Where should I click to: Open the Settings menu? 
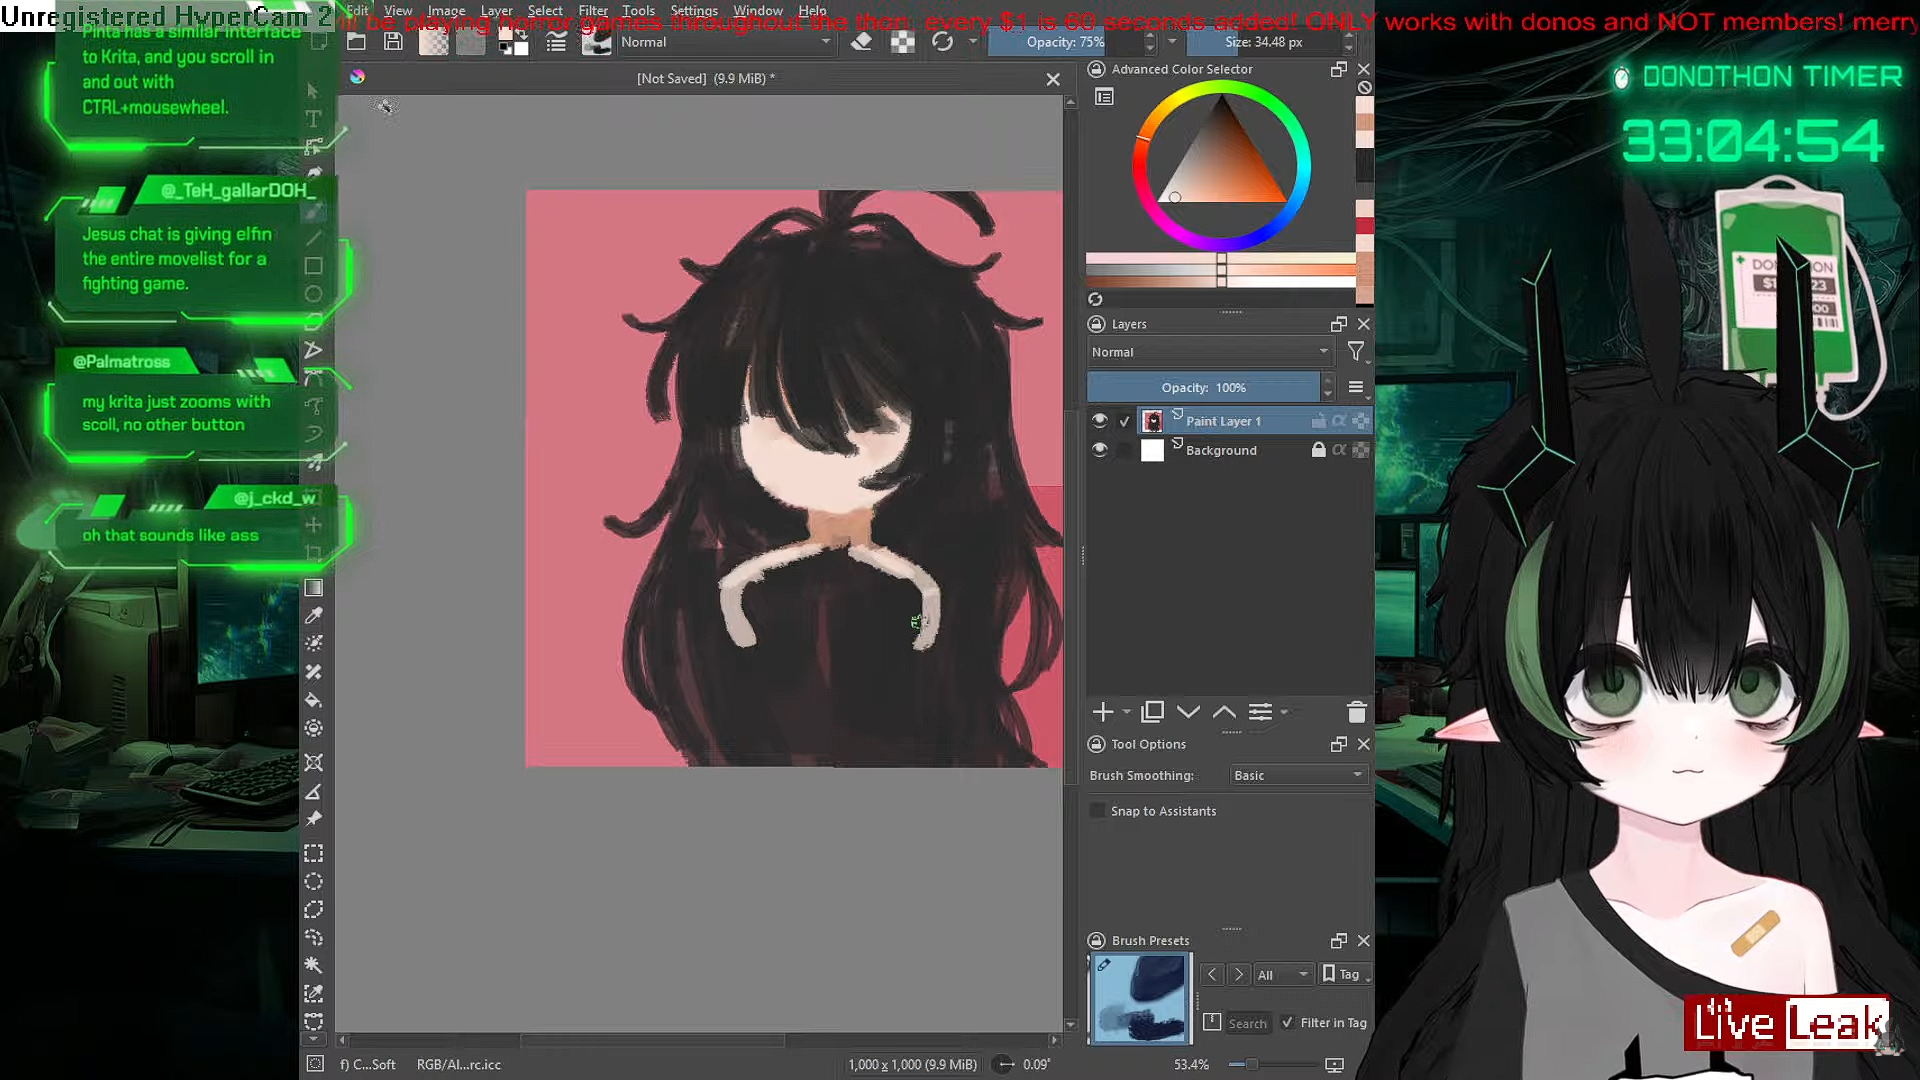(x=693, y=11)
